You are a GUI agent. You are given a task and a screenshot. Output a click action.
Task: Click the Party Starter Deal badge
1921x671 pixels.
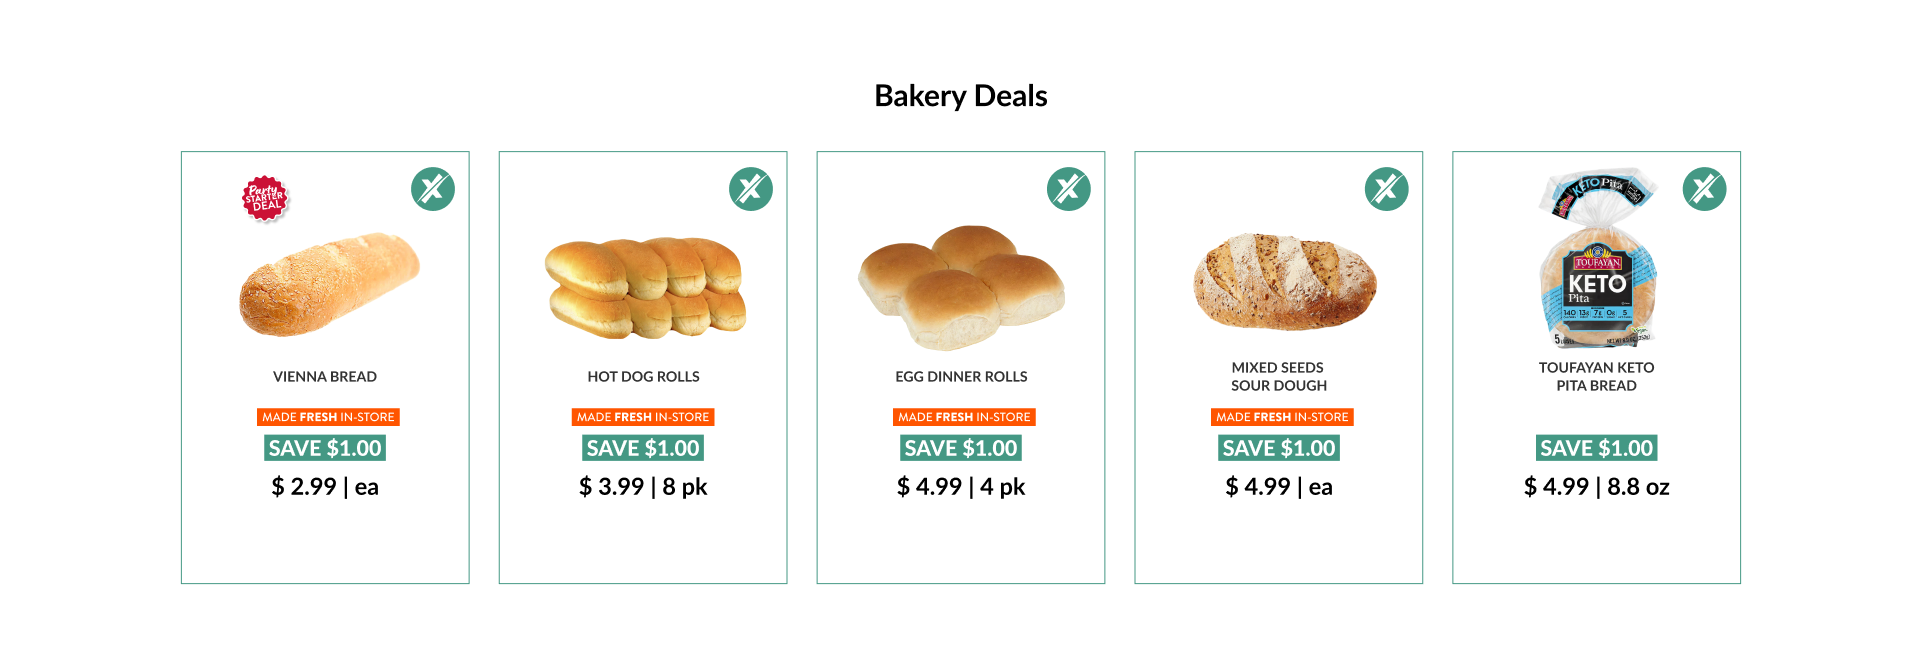click(x=265, y=198)
